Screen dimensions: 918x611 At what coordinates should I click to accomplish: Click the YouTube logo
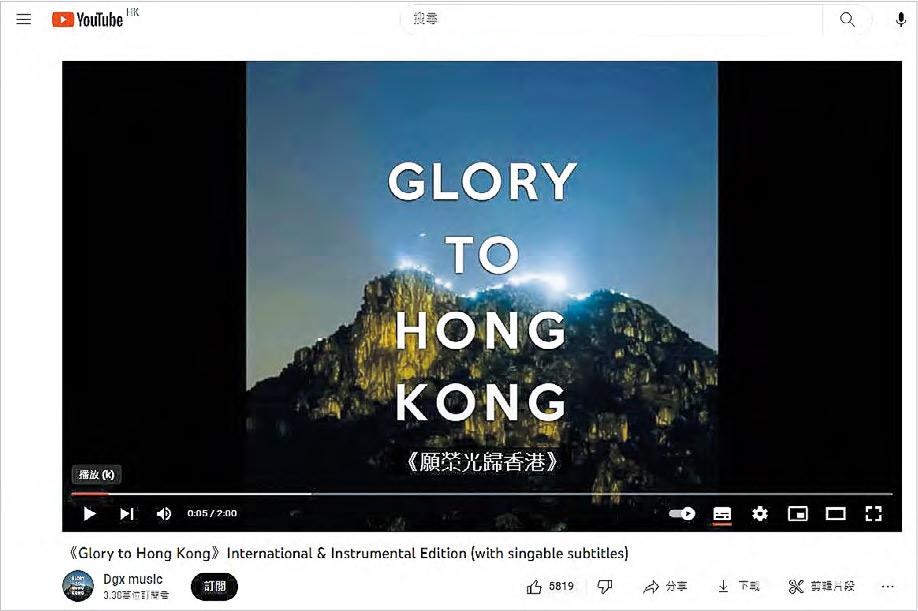pos(88,20)
